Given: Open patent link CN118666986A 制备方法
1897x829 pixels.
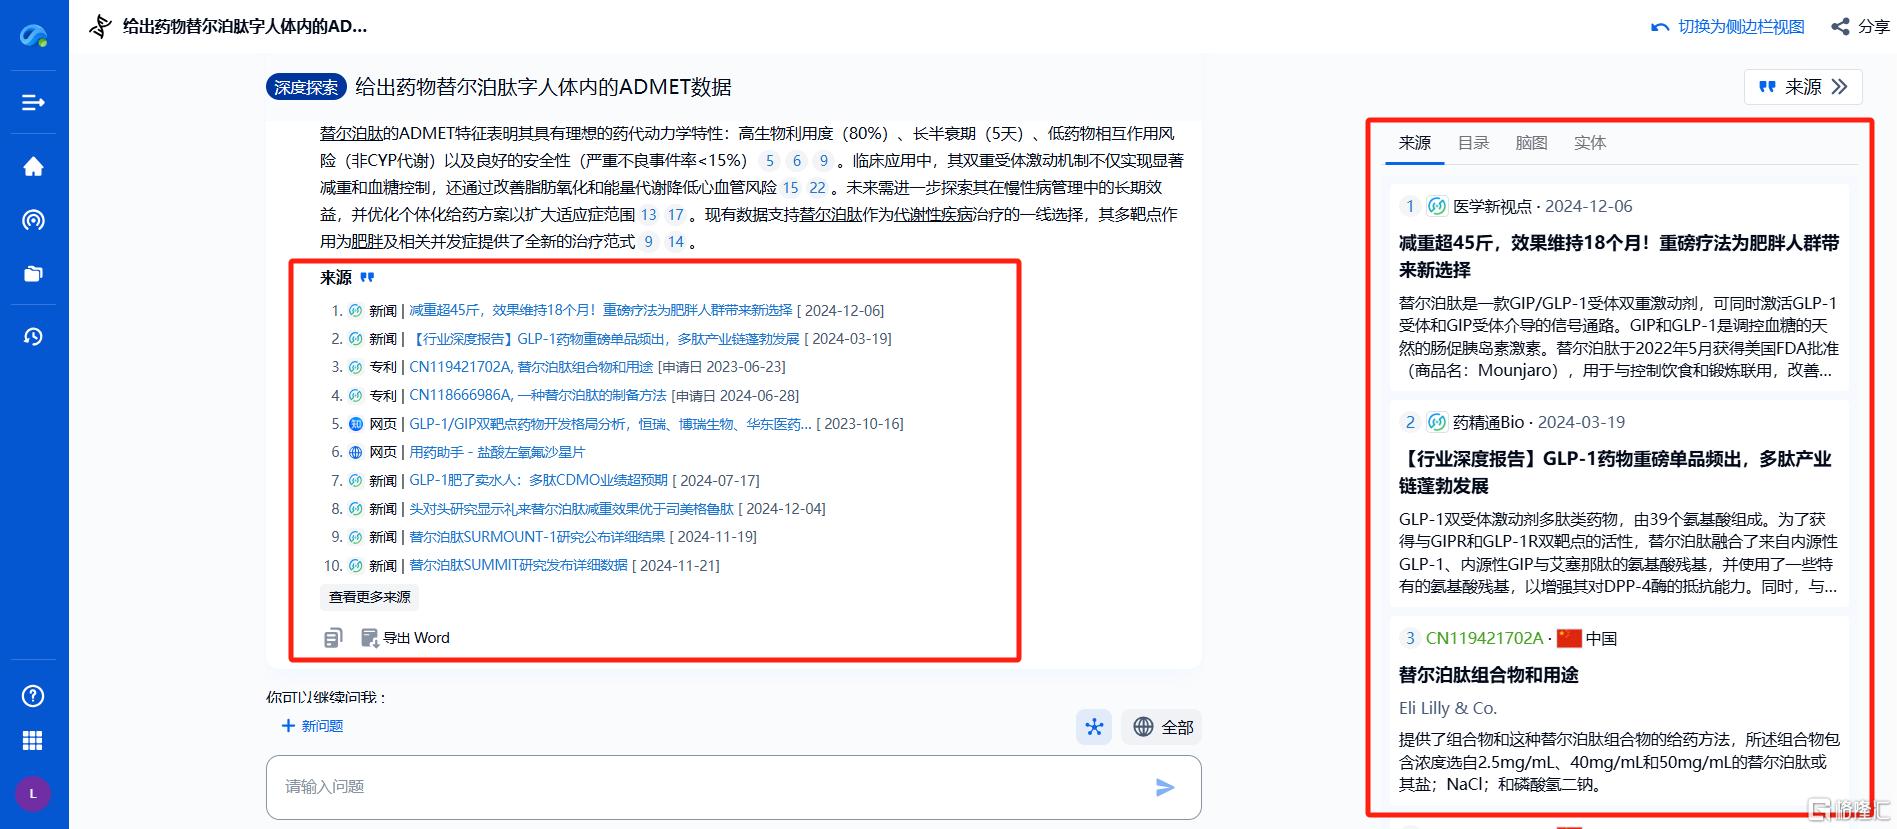Looking at the screenshot, I should click(x=538, y=395).
